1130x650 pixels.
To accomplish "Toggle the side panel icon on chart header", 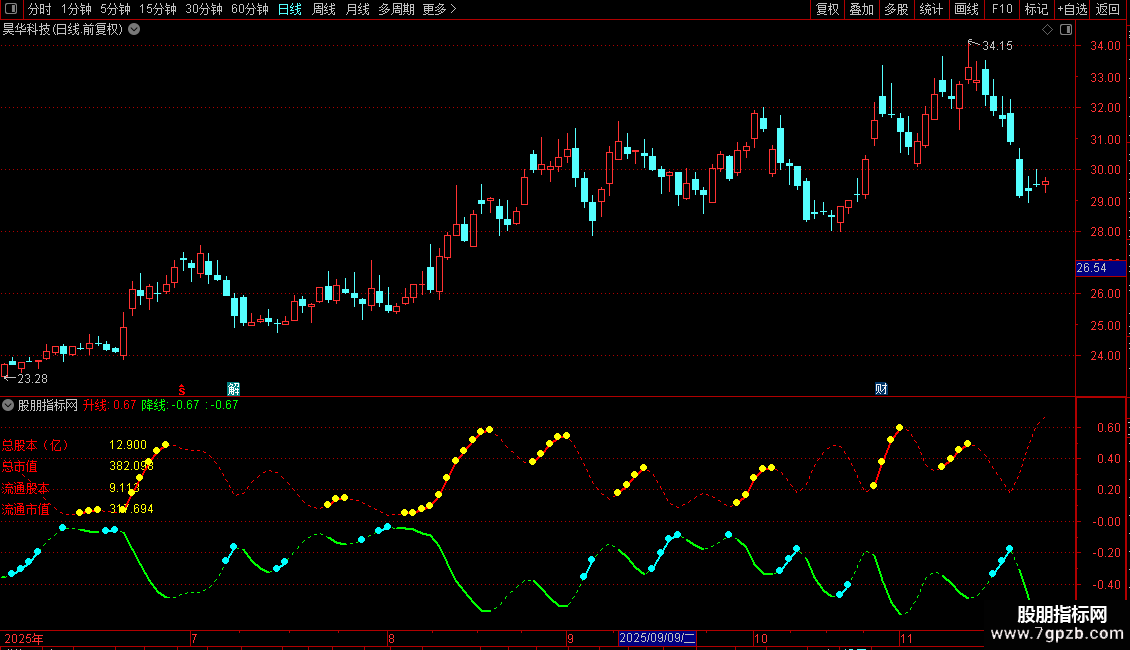I will coord(1066,30).
